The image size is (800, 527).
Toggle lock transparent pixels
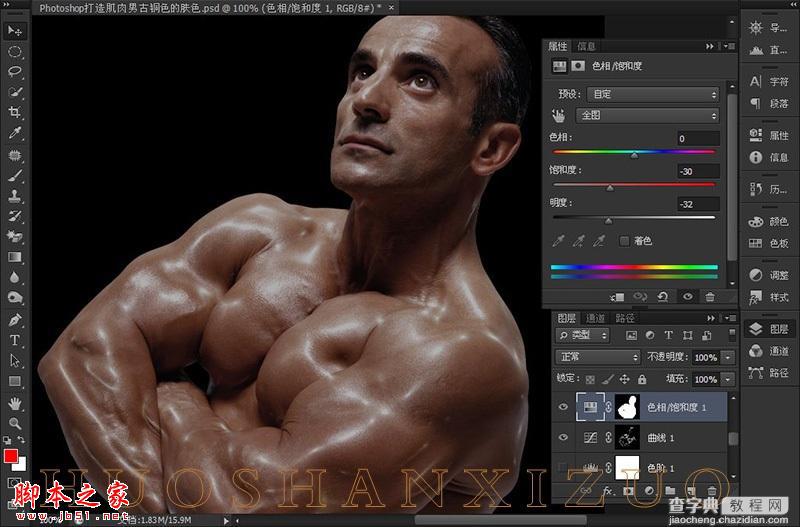click(x=590, y=379)
